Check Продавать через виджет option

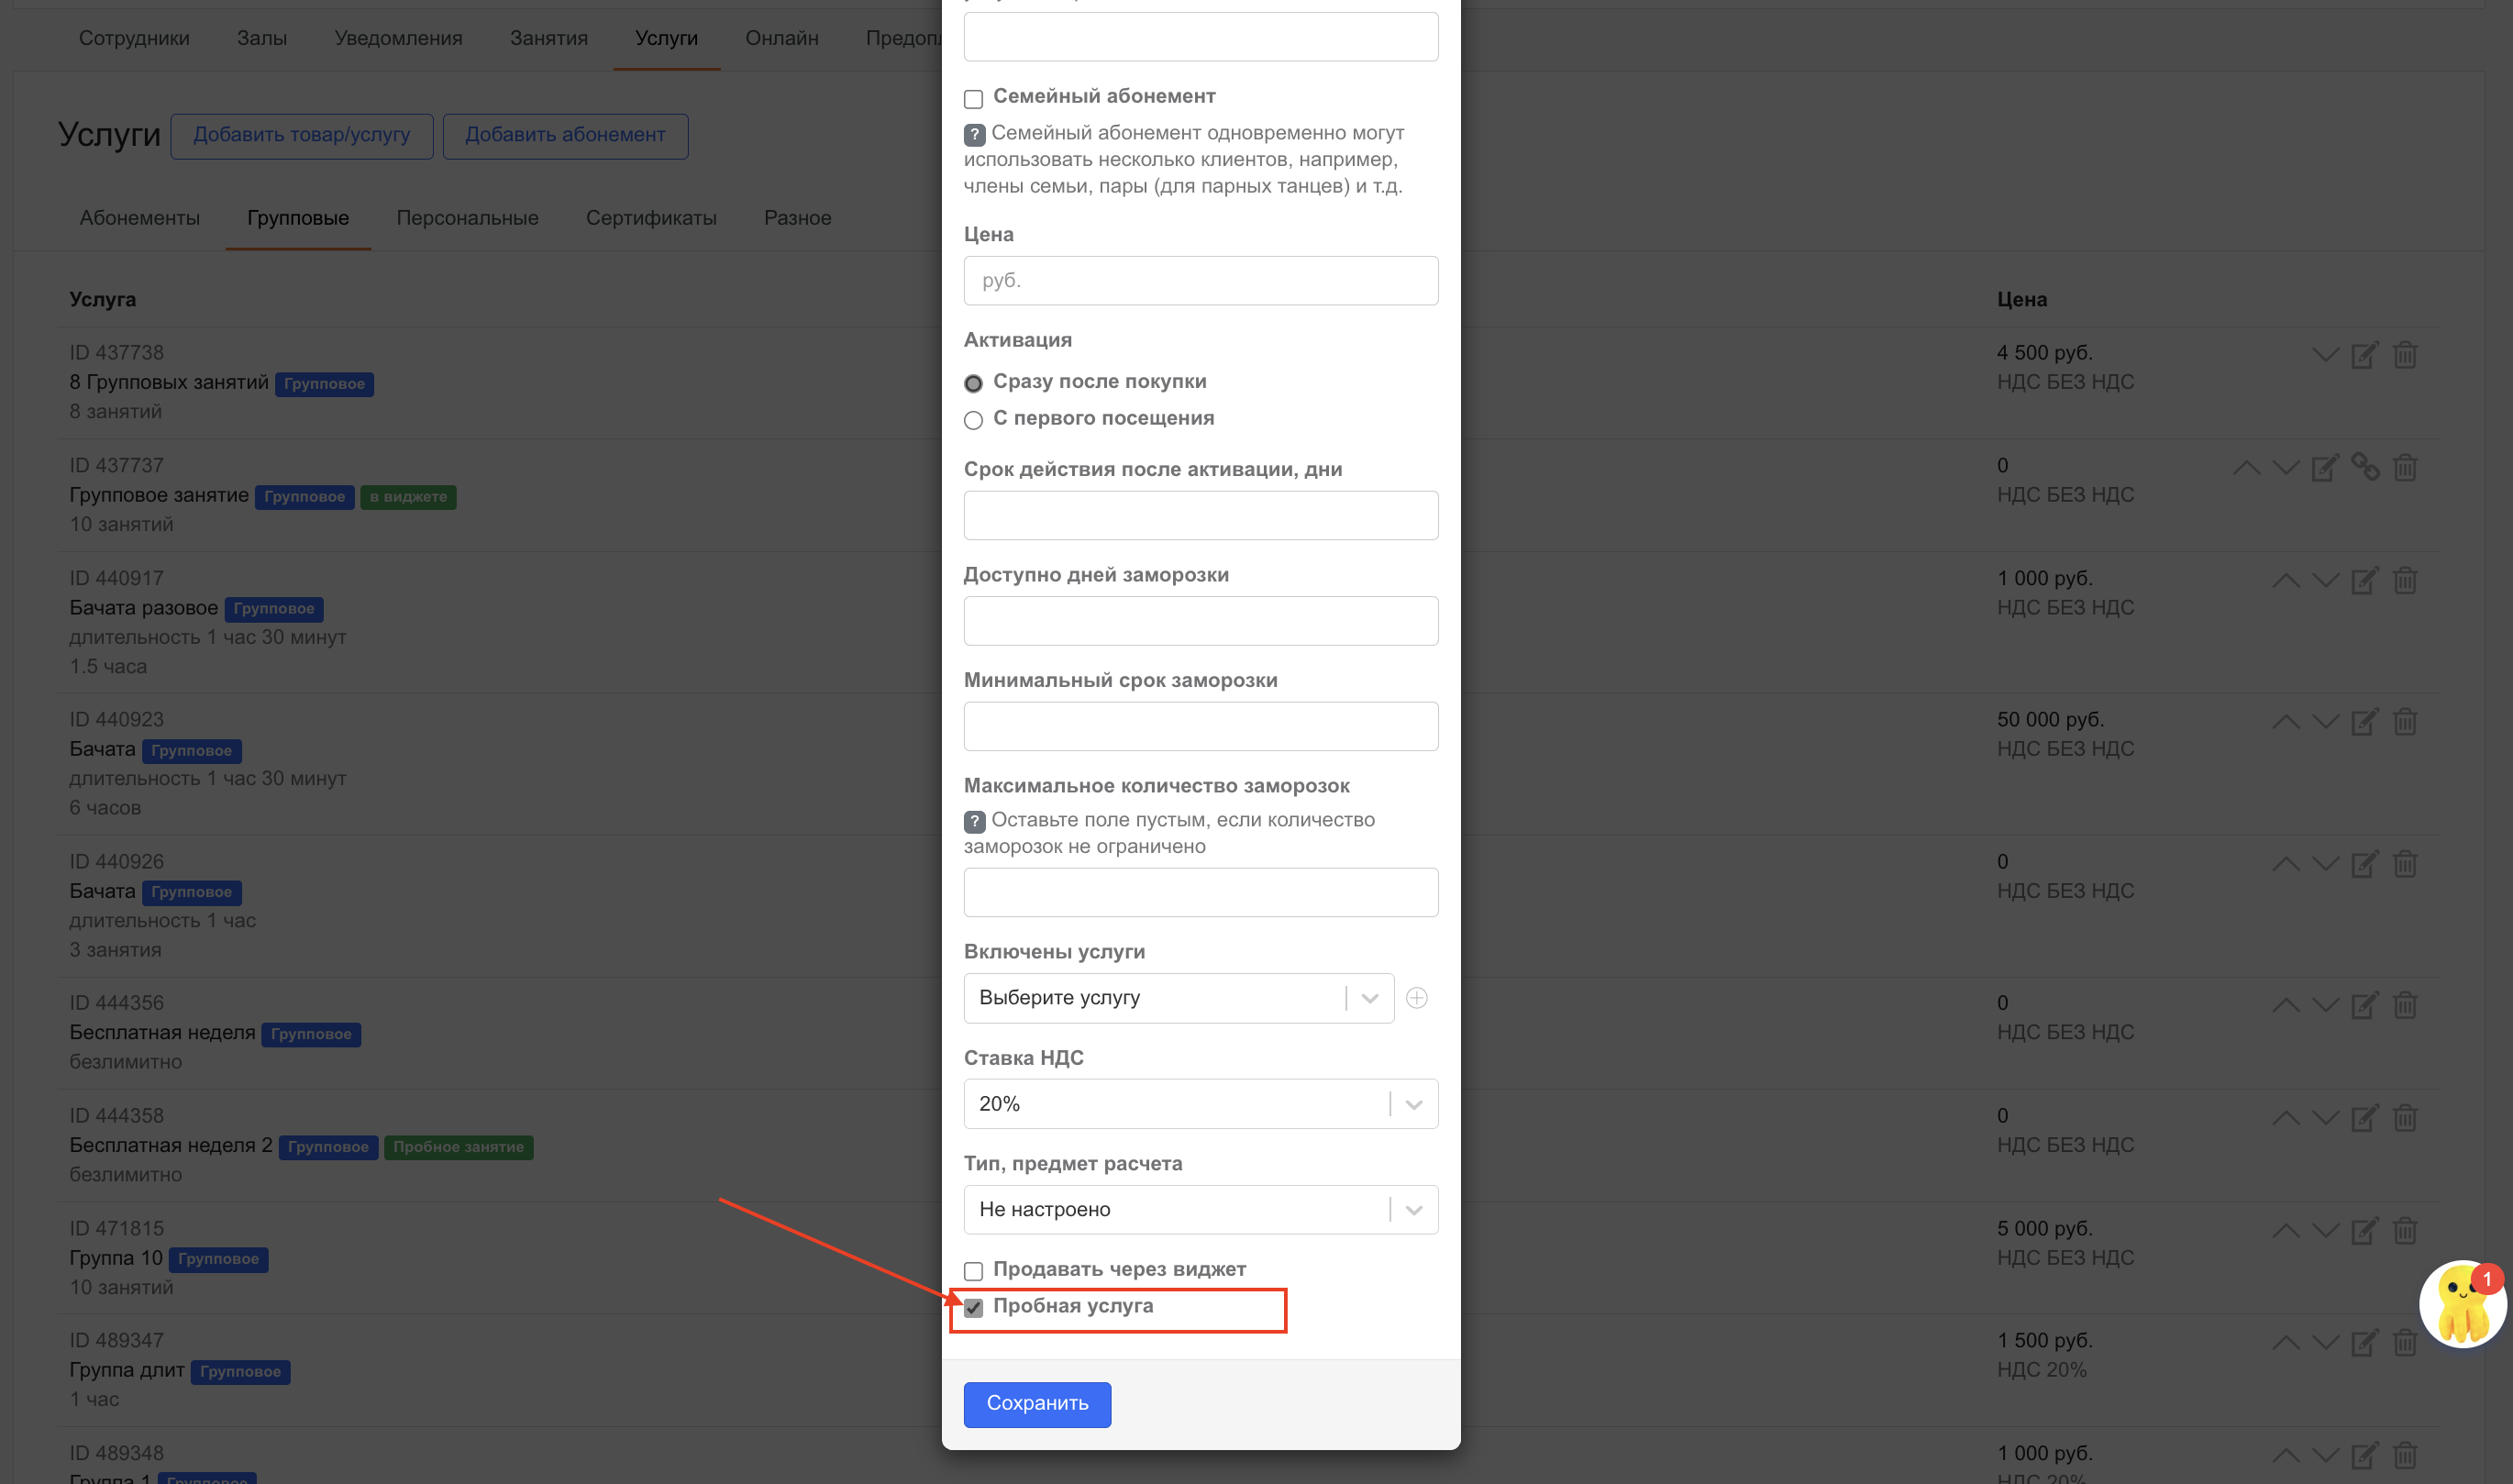point(973,1271)
